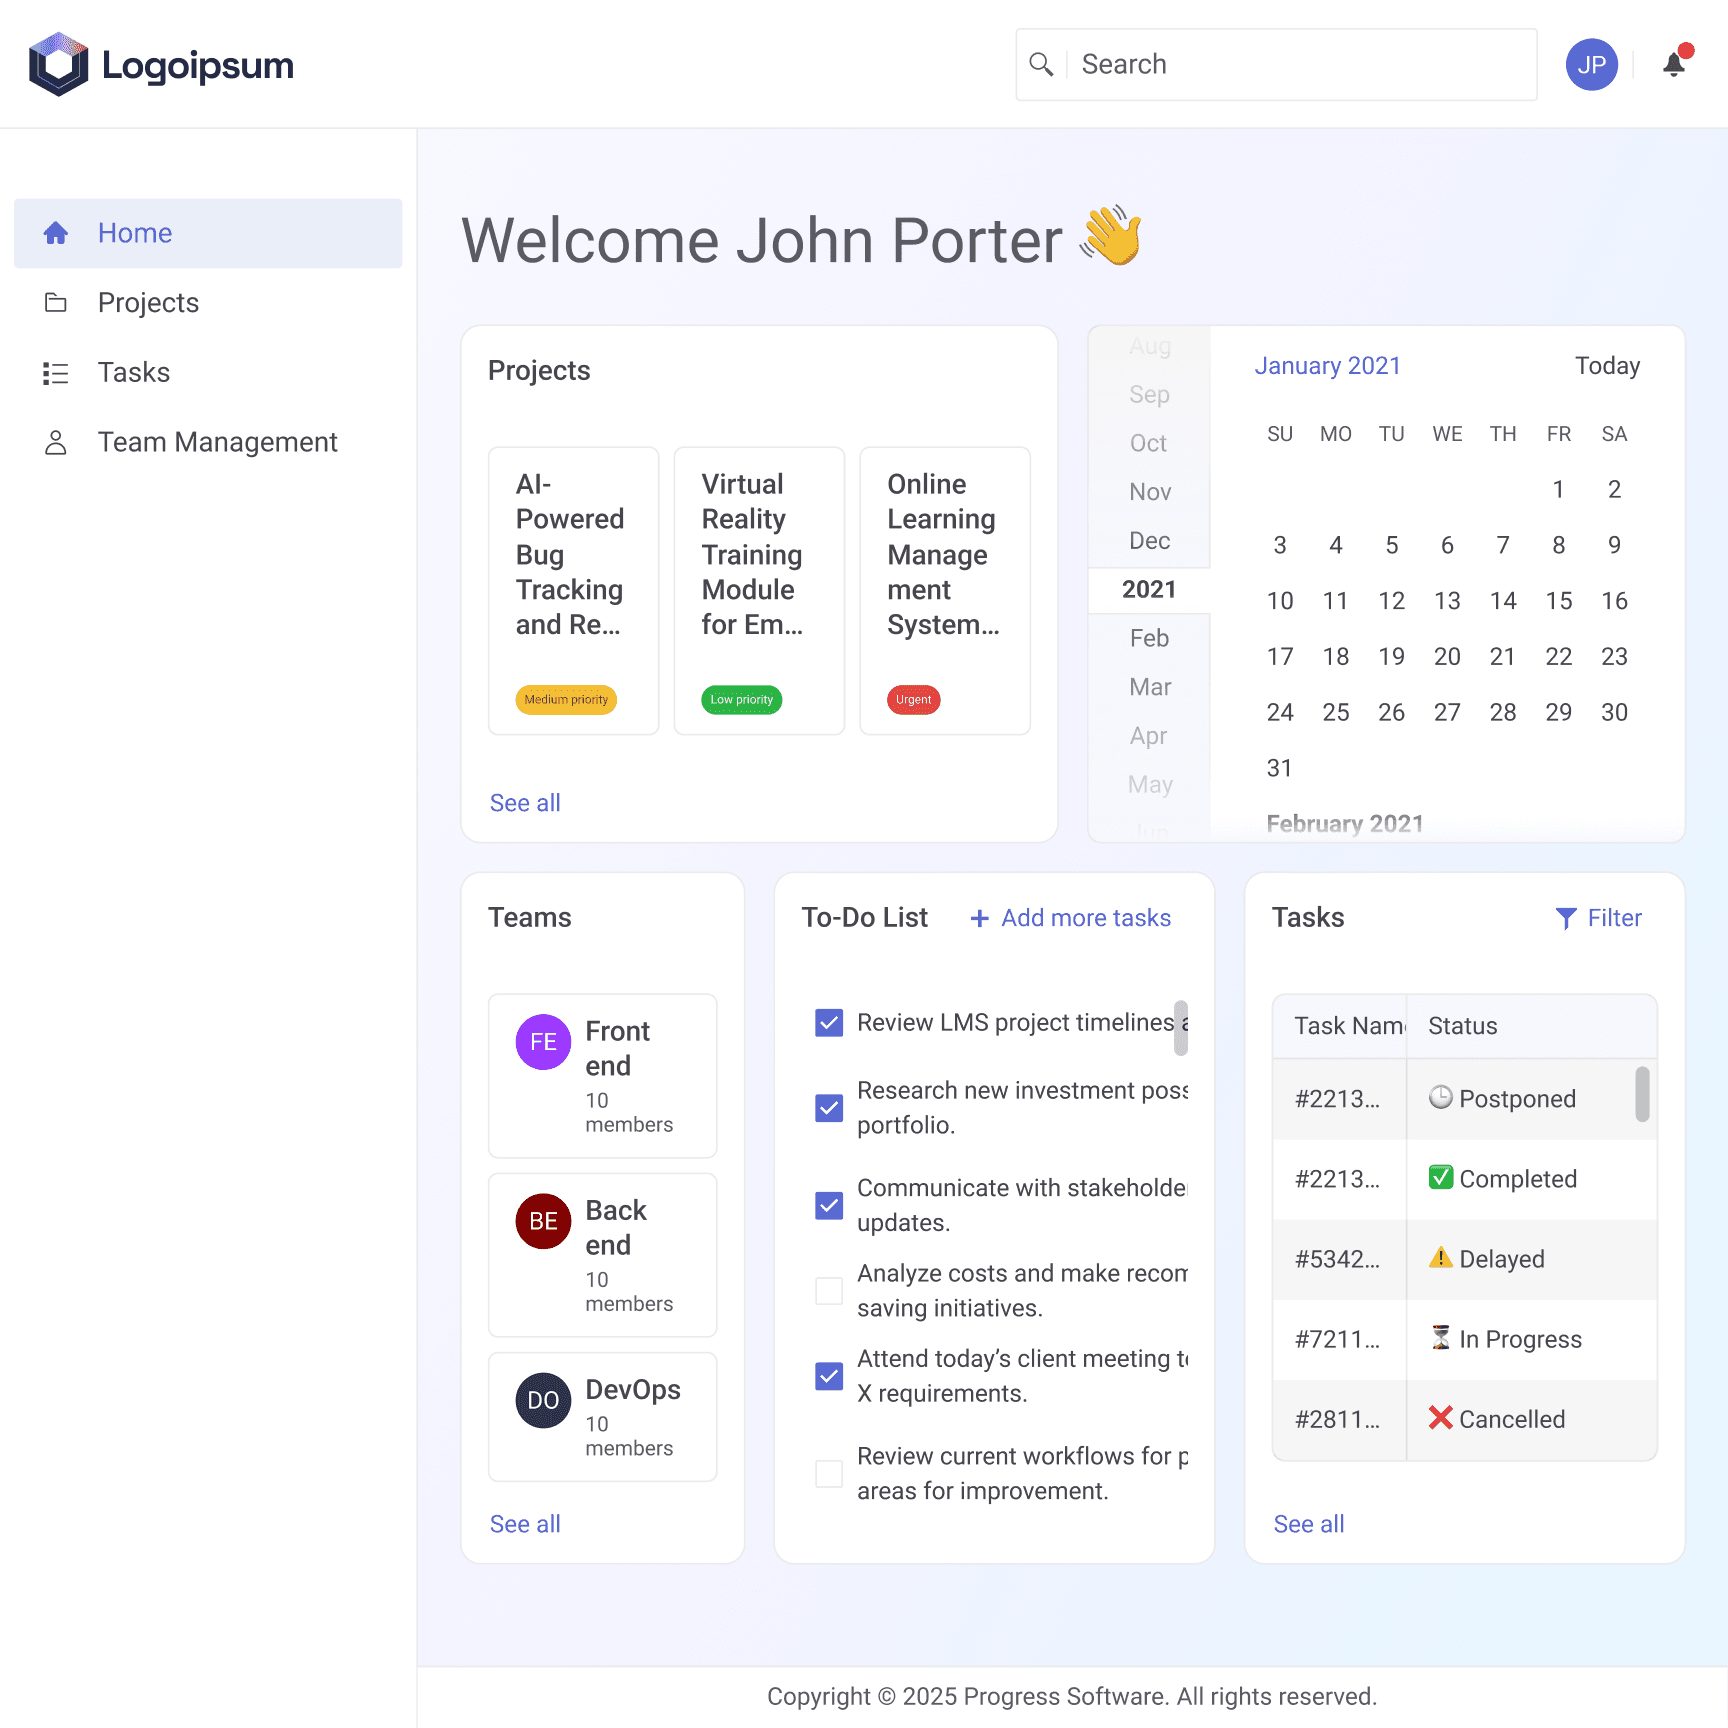
Task: Click the JP profile avatar
Action: coord(1591,64)
